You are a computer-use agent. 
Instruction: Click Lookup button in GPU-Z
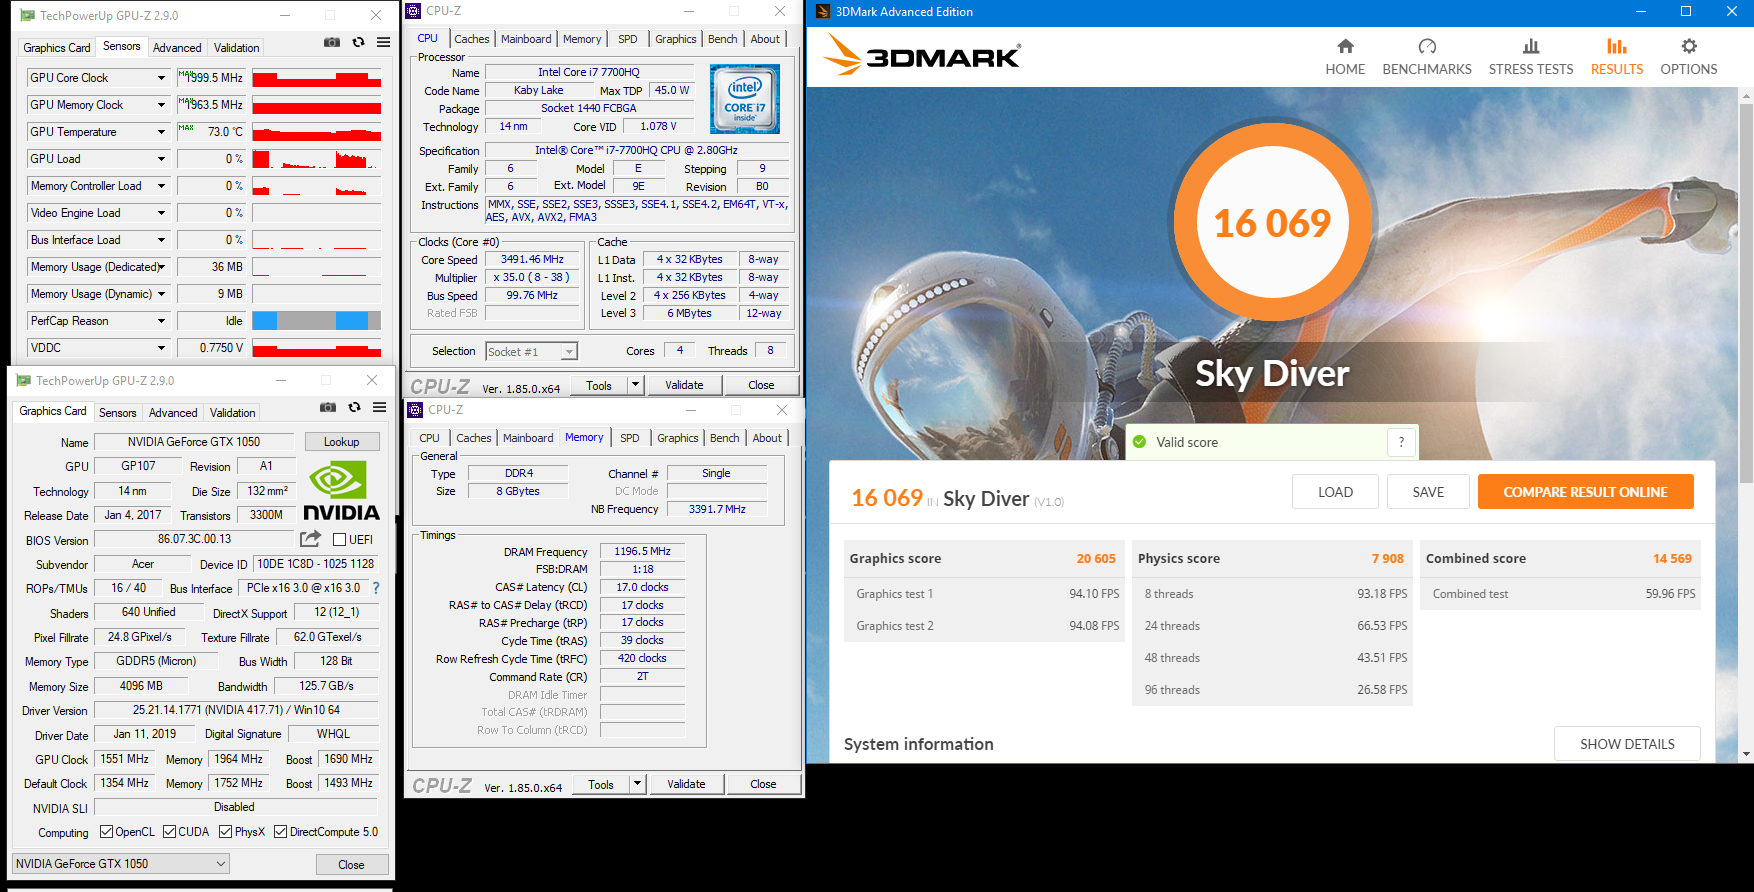[x=341, y=442]
